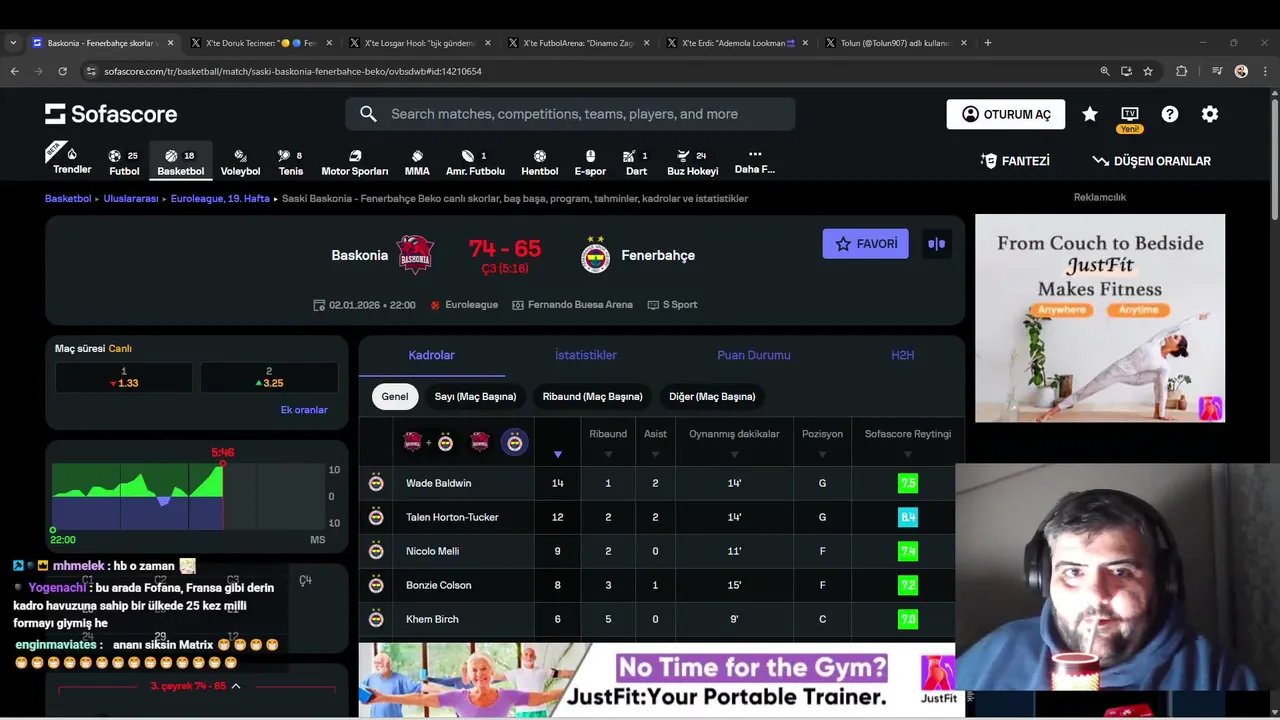Sort by Pozisyon column

(822, 443)
